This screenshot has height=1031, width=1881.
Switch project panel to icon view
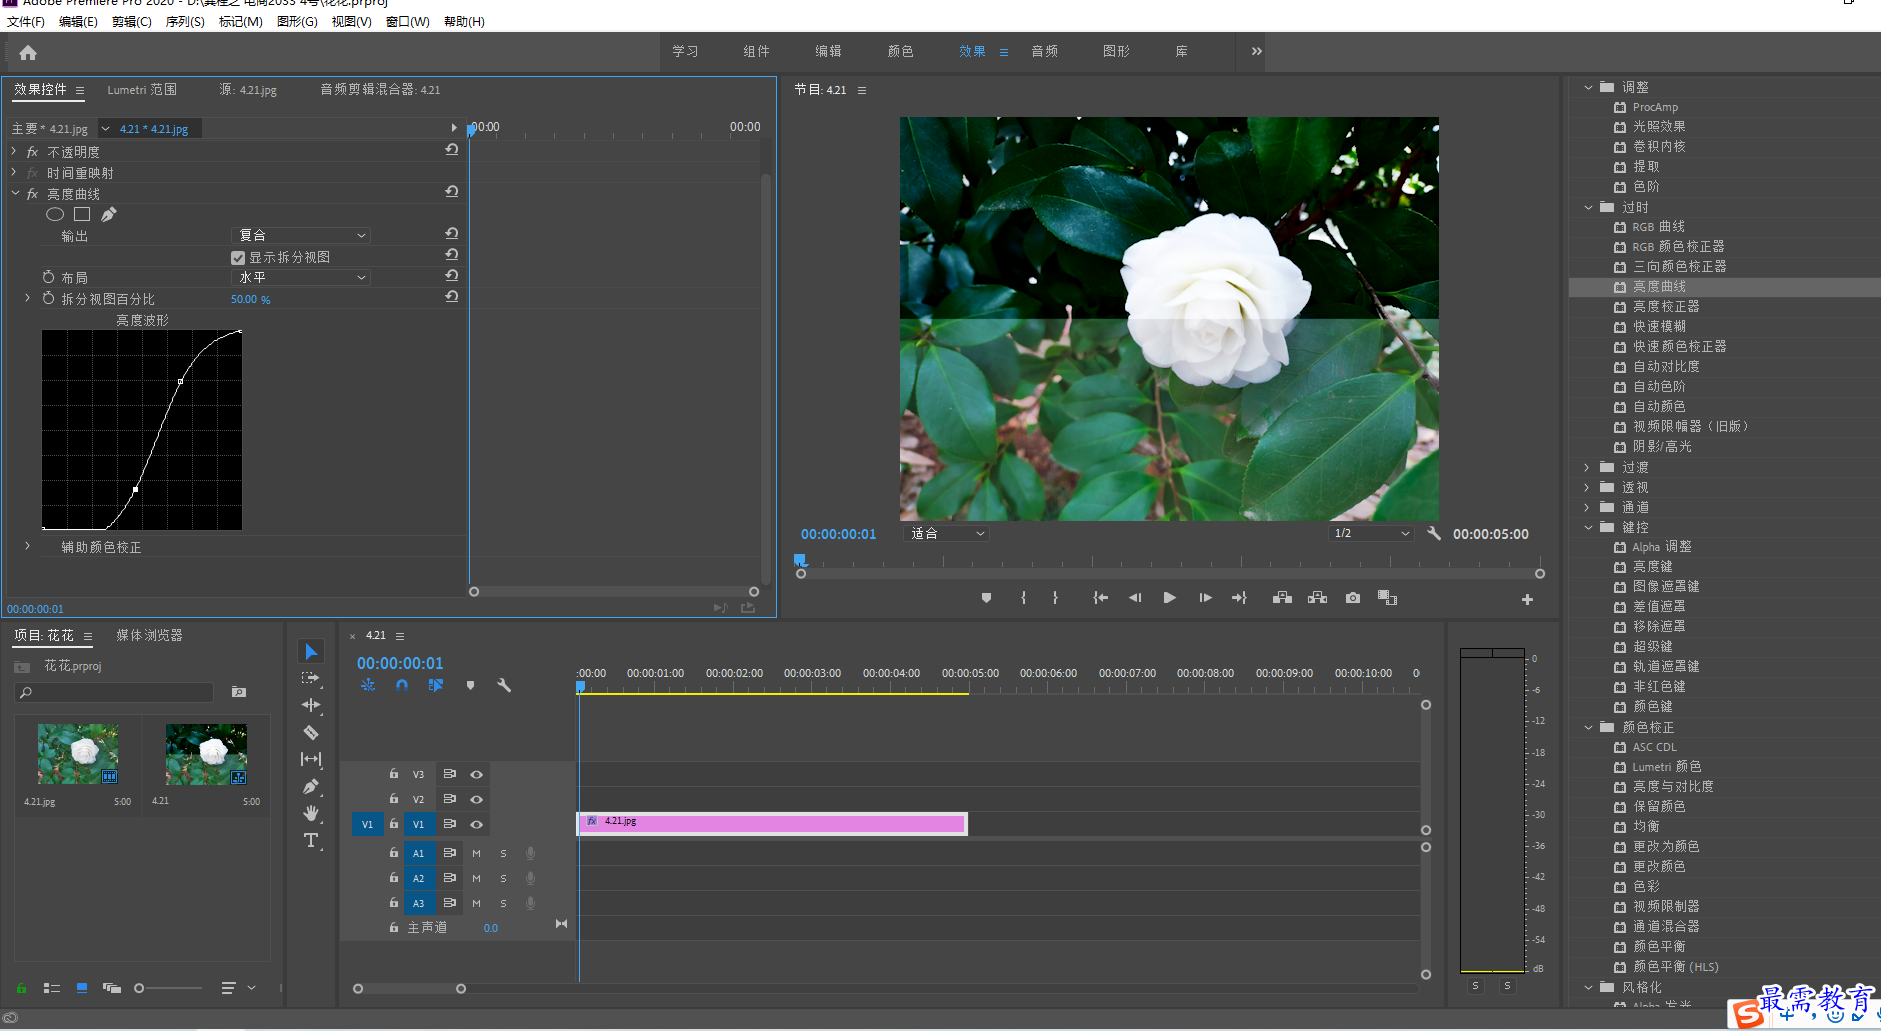(x=82, y=988)
